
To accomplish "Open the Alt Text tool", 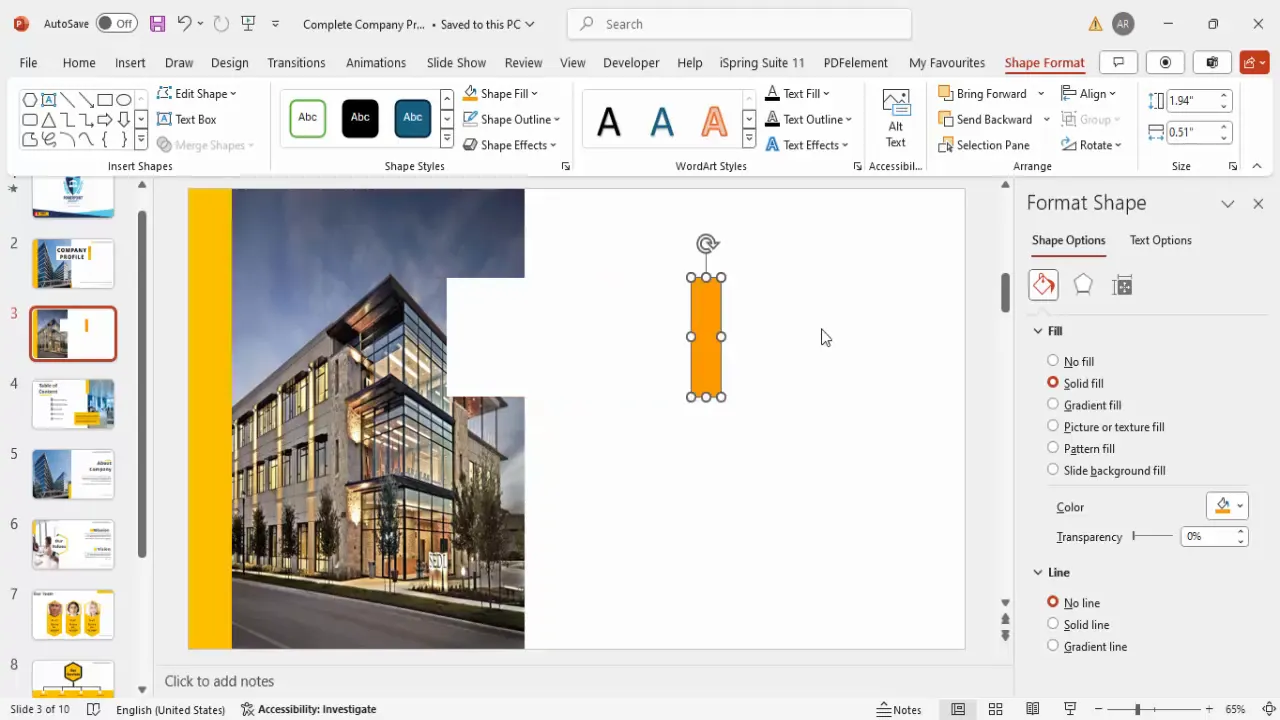I will [896, 118].
